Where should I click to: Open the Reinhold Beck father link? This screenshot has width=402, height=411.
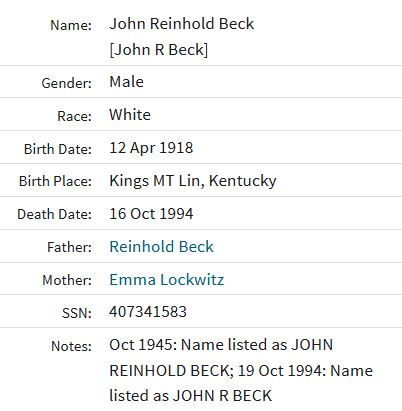[x=161, y=247]
